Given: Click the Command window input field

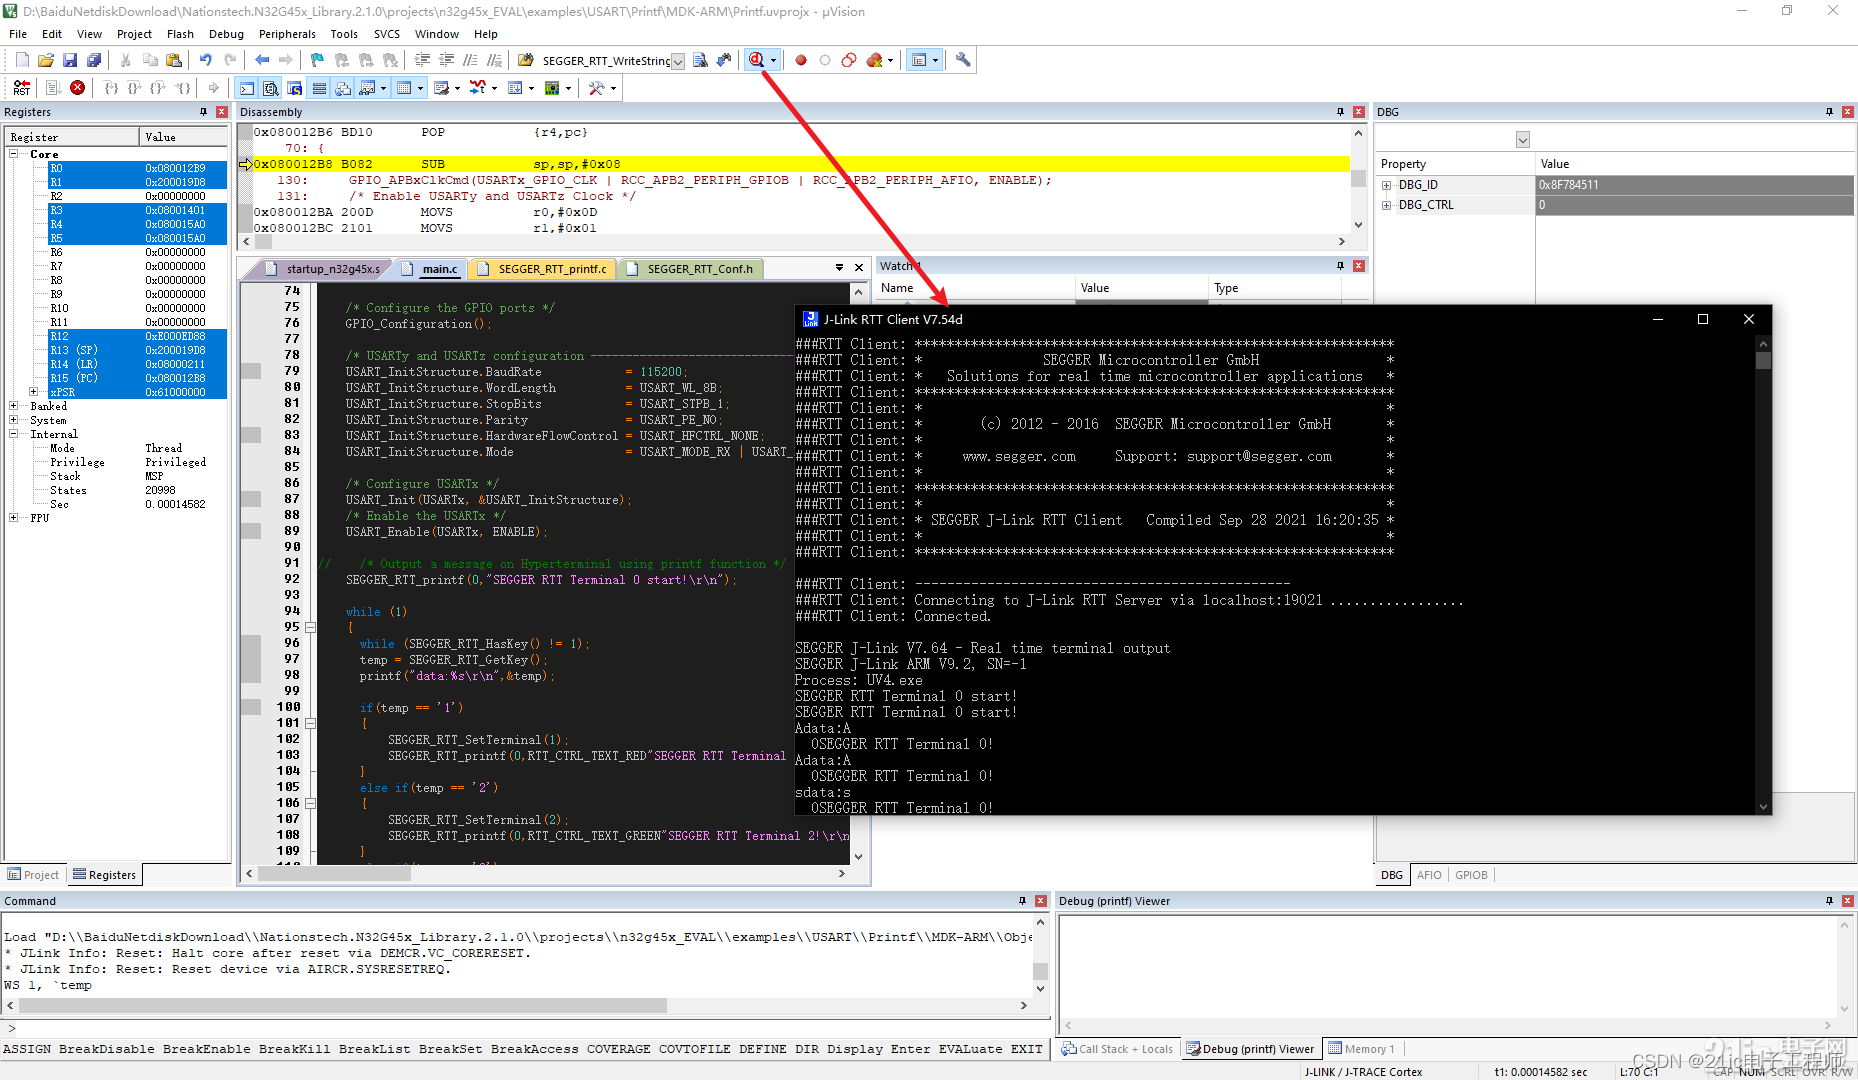Looking at the screenshot, I should (500, 1028).
